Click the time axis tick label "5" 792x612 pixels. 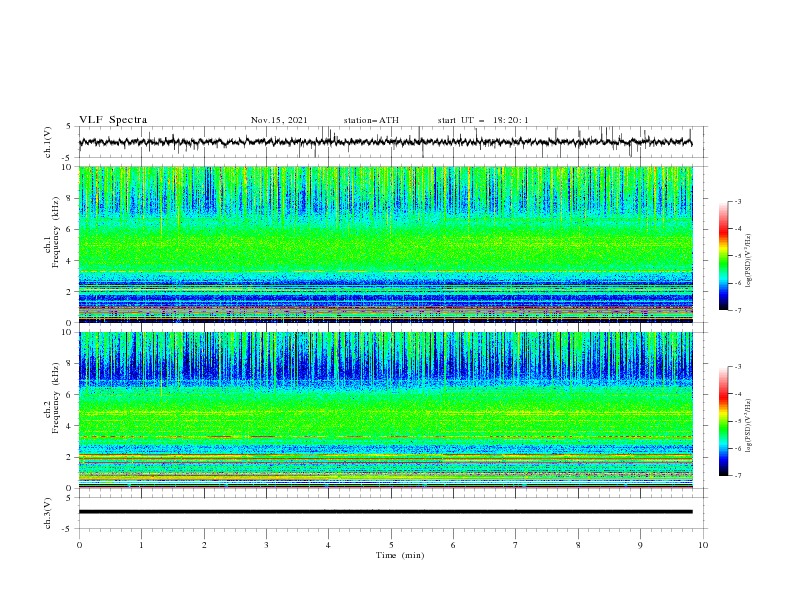coord(391,545)
